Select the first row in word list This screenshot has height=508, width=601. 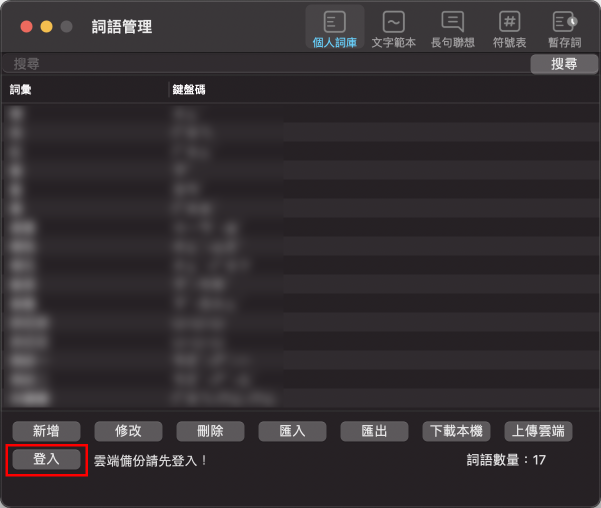tap(300, 113)
